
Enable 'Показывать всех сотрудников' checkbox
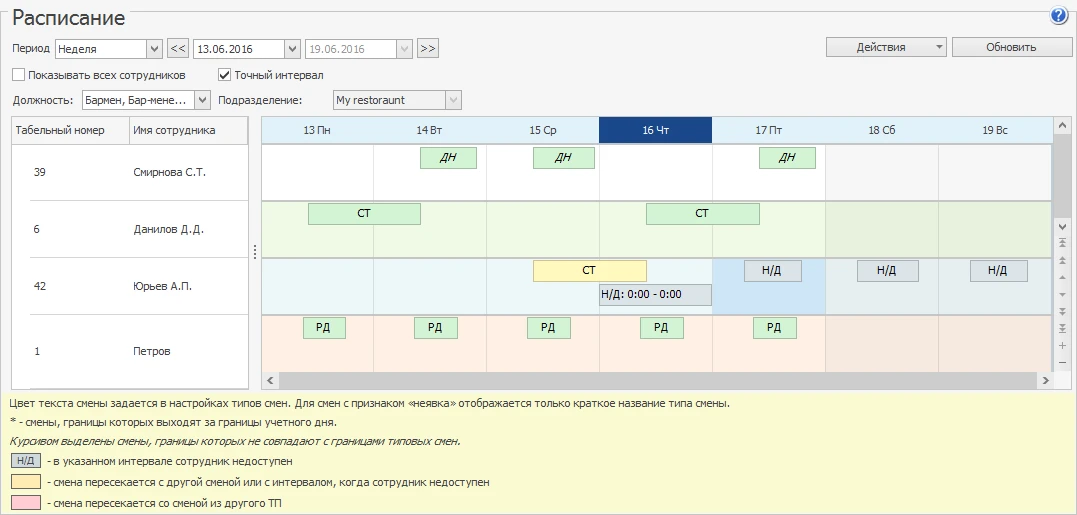[19, 75]
